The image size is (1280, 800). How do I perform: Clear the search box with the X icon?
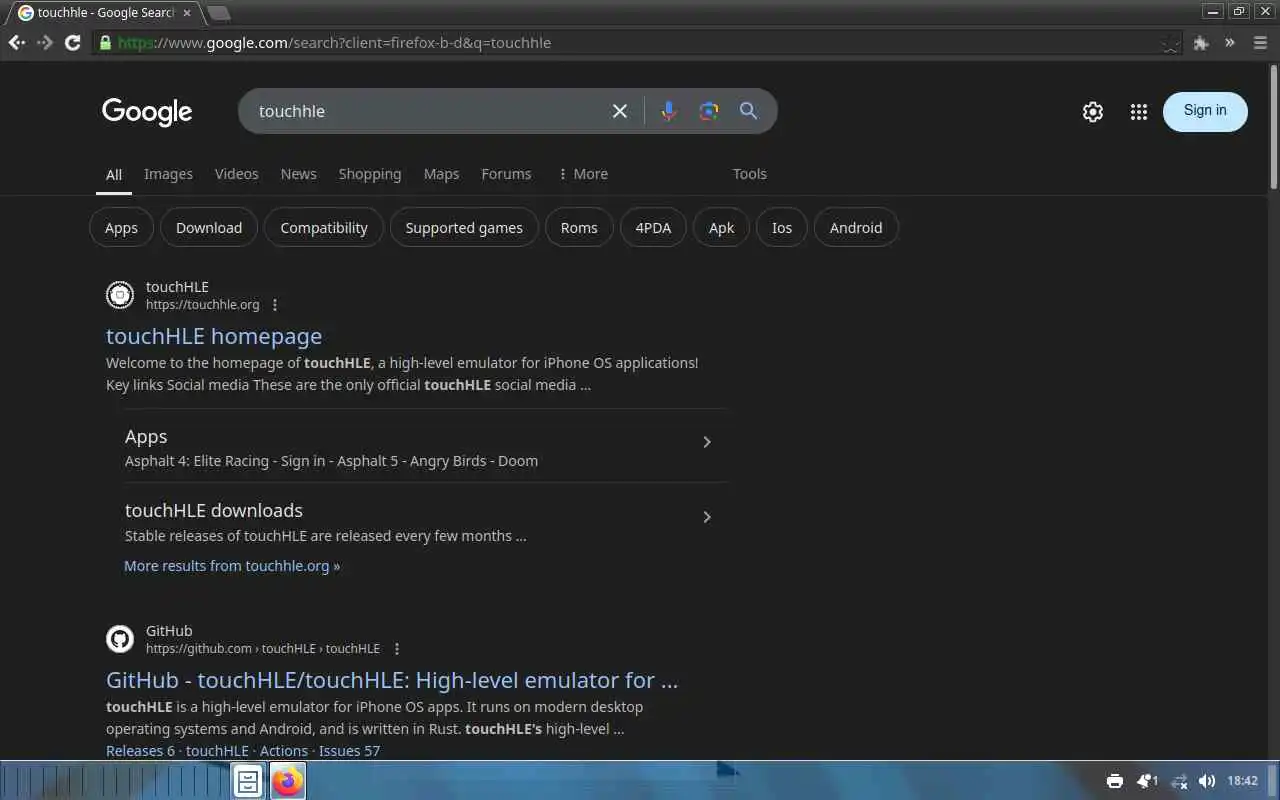tap(620, 111)
